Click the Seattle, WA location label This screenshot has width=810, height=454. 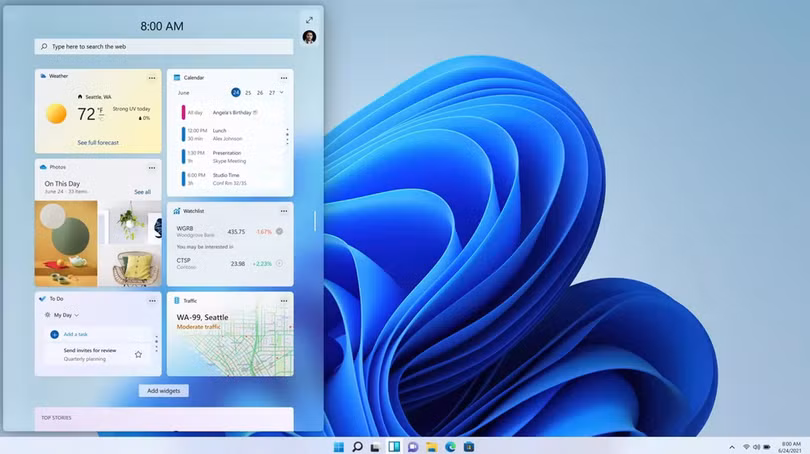click(x=98, y=97)
